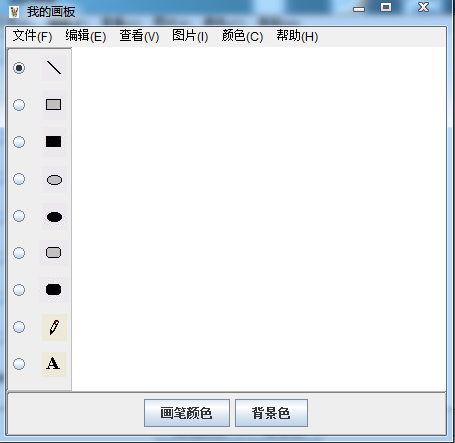Enable radio button beside text tool
Viewport: 455px width, 443px height.
click(x=19, y=364)
